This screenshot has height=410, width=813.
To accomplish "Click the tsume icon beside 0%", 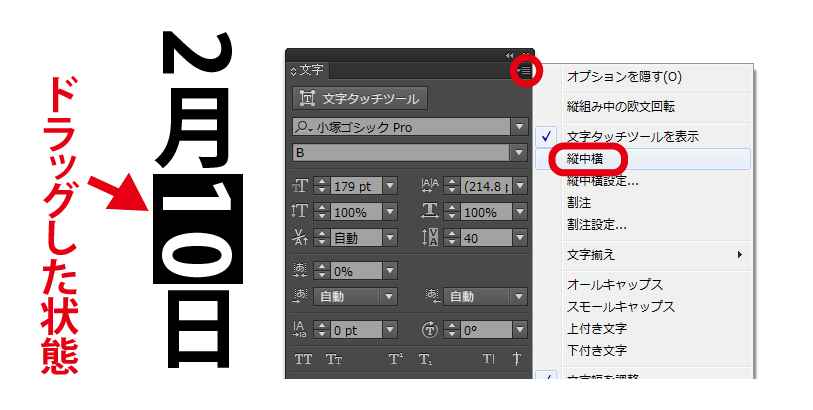I will (x=301, y=270).
